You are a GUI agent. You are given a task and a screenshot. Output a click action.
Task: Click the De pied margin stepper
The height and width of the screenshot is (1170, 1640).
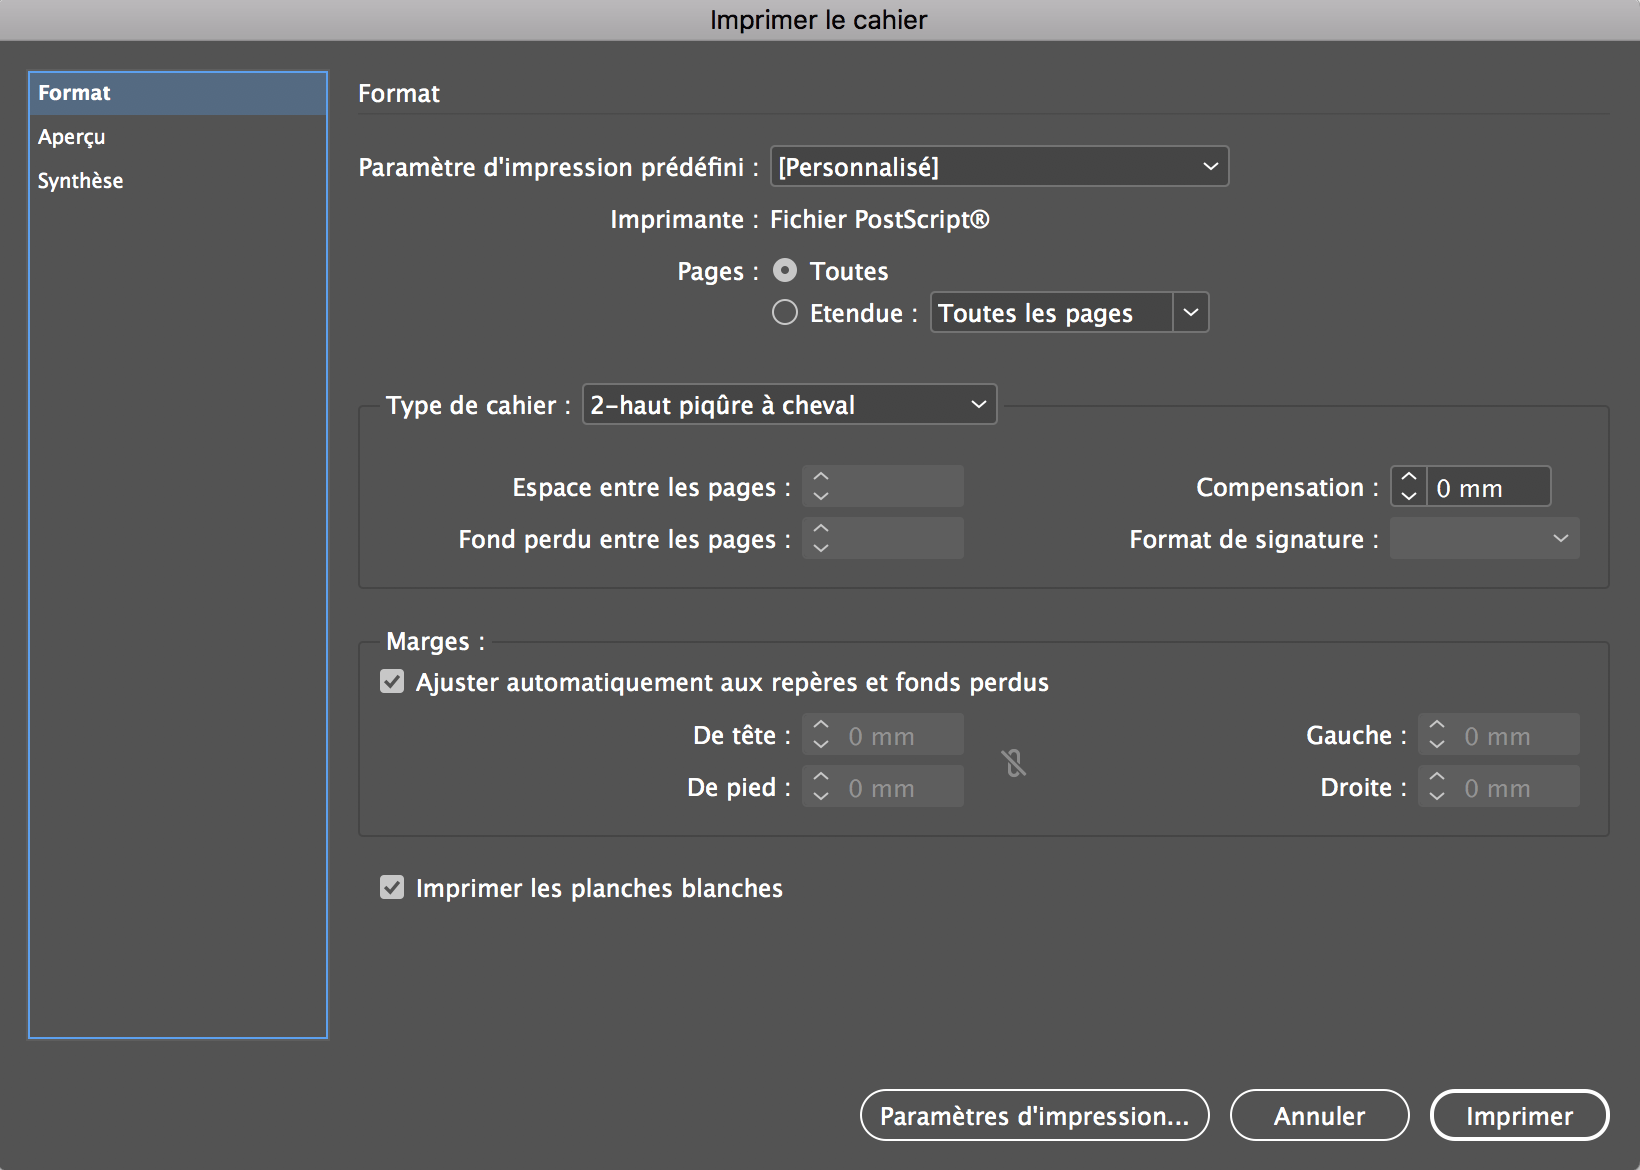tap(821, 788)
